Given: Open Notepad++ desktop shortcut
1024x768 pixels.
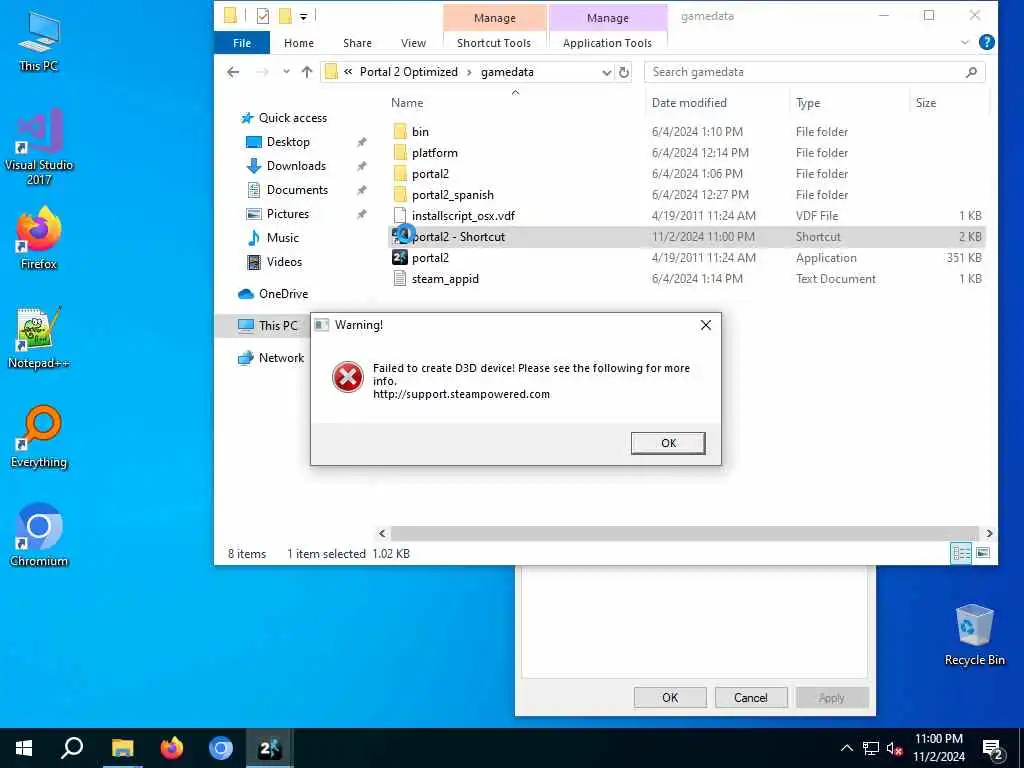Looking at the screenshot, I should point(39,338).
